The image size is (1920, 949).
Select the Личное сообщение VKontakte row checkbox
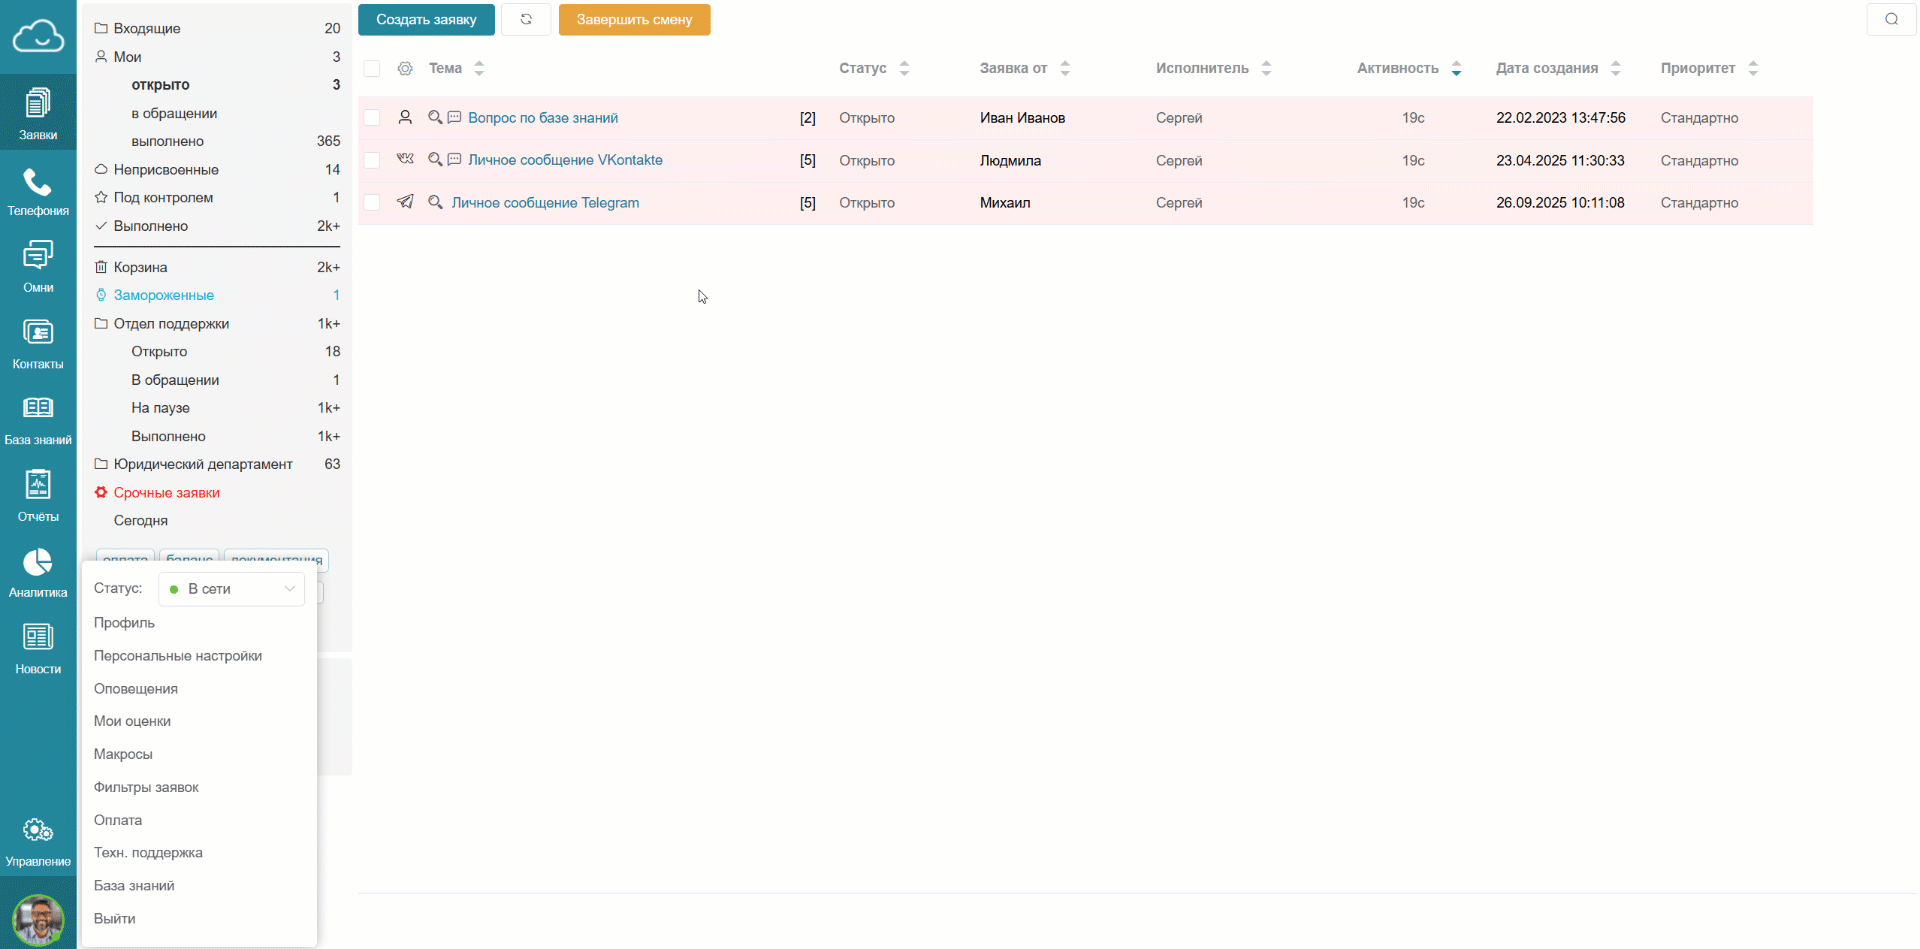pyautogui.click(x=372, y=161)
